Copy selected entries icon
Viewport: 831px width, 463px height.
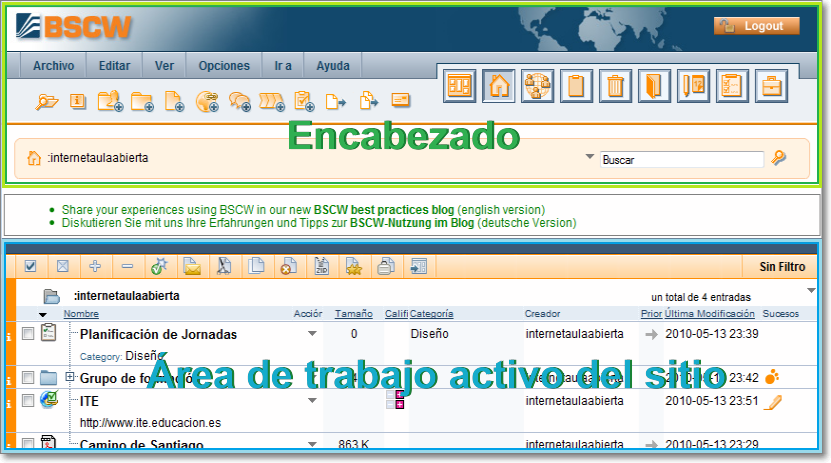point(257,266)
